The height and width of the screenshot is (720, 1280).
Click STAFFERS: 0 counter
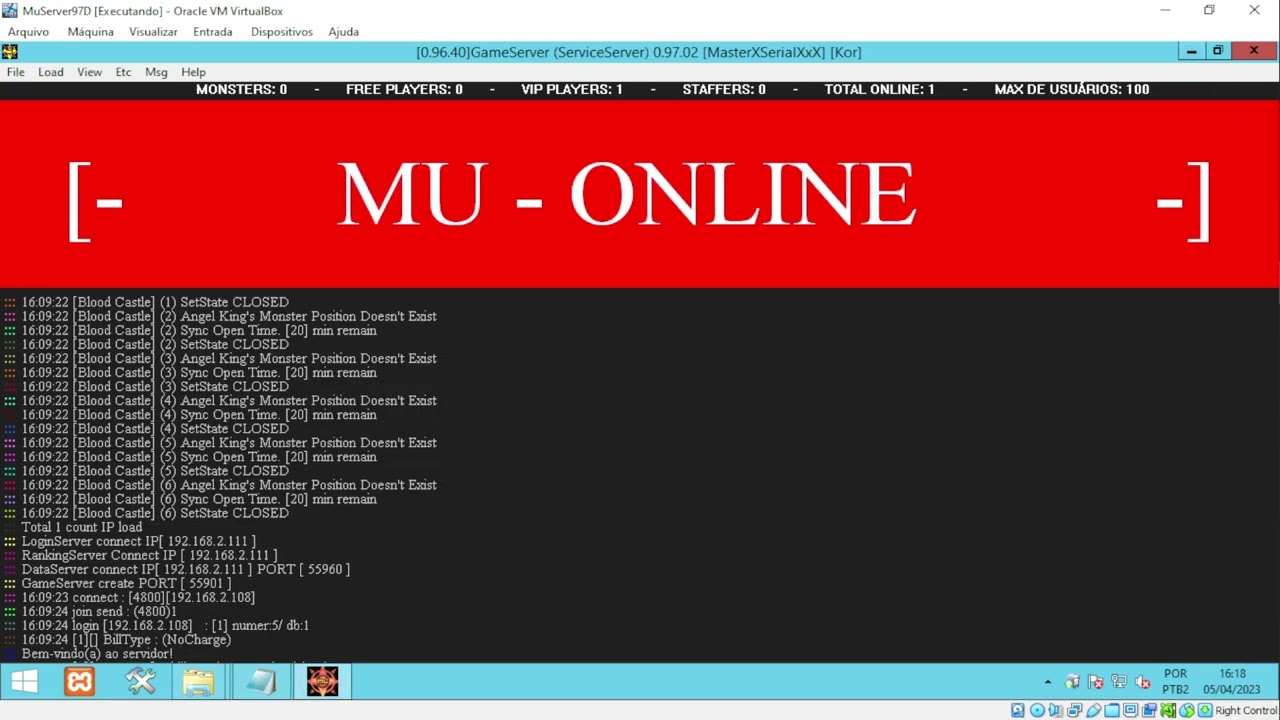724,89
